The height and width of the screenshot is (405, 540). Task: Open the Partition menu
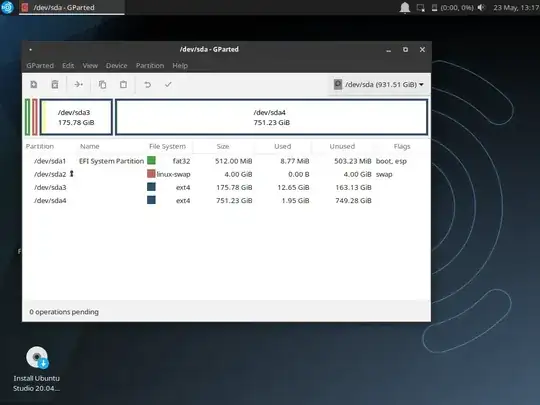pos(150,65)
